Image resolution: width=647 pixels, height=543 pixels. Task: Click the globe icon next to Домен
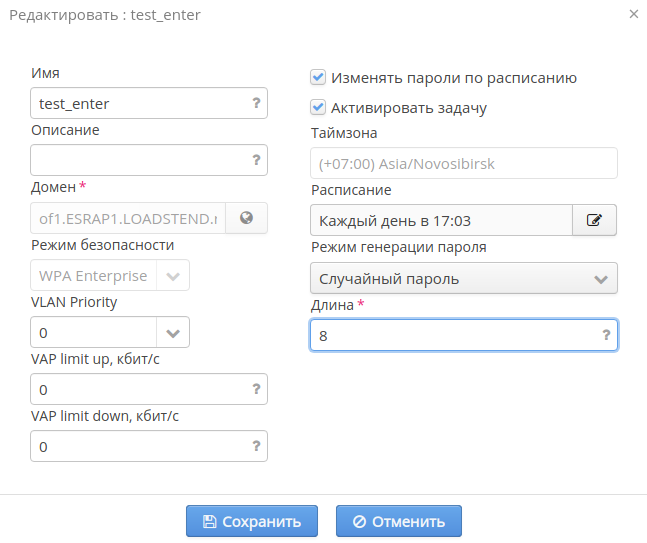[246, 218]
